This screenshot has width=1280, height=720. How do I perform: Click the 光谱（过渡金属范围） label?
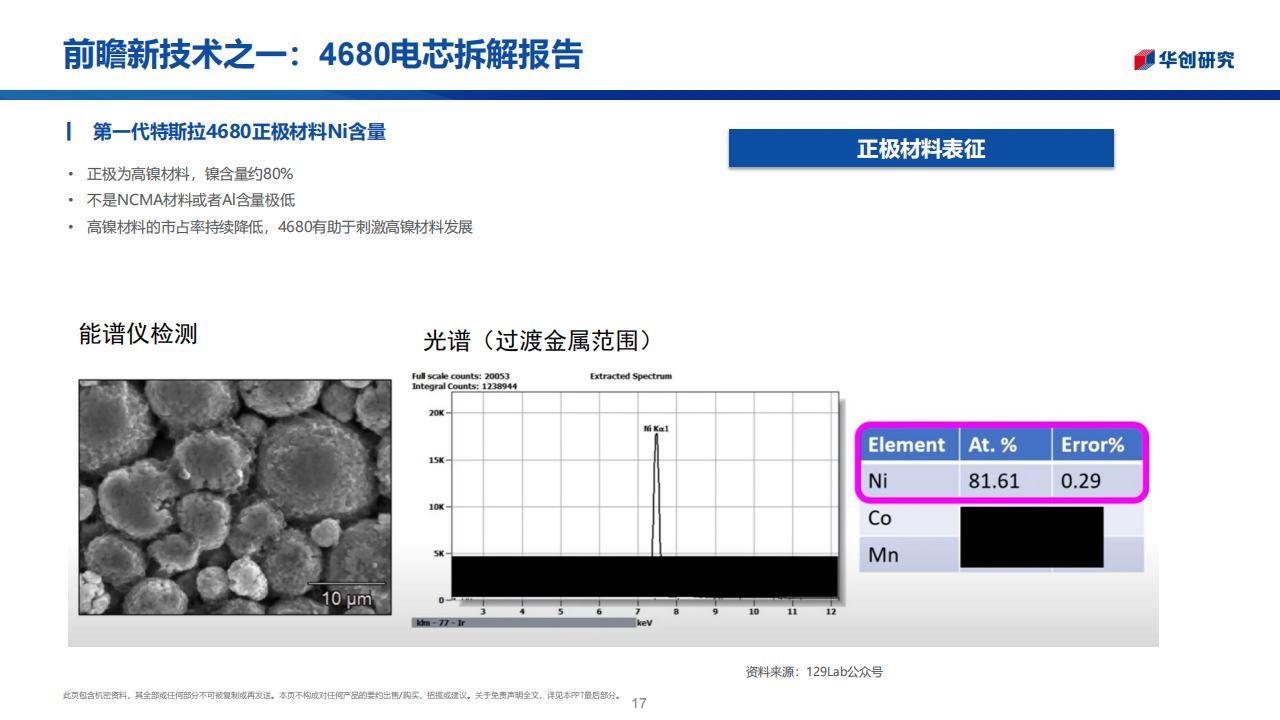click(x=540, y=341)
